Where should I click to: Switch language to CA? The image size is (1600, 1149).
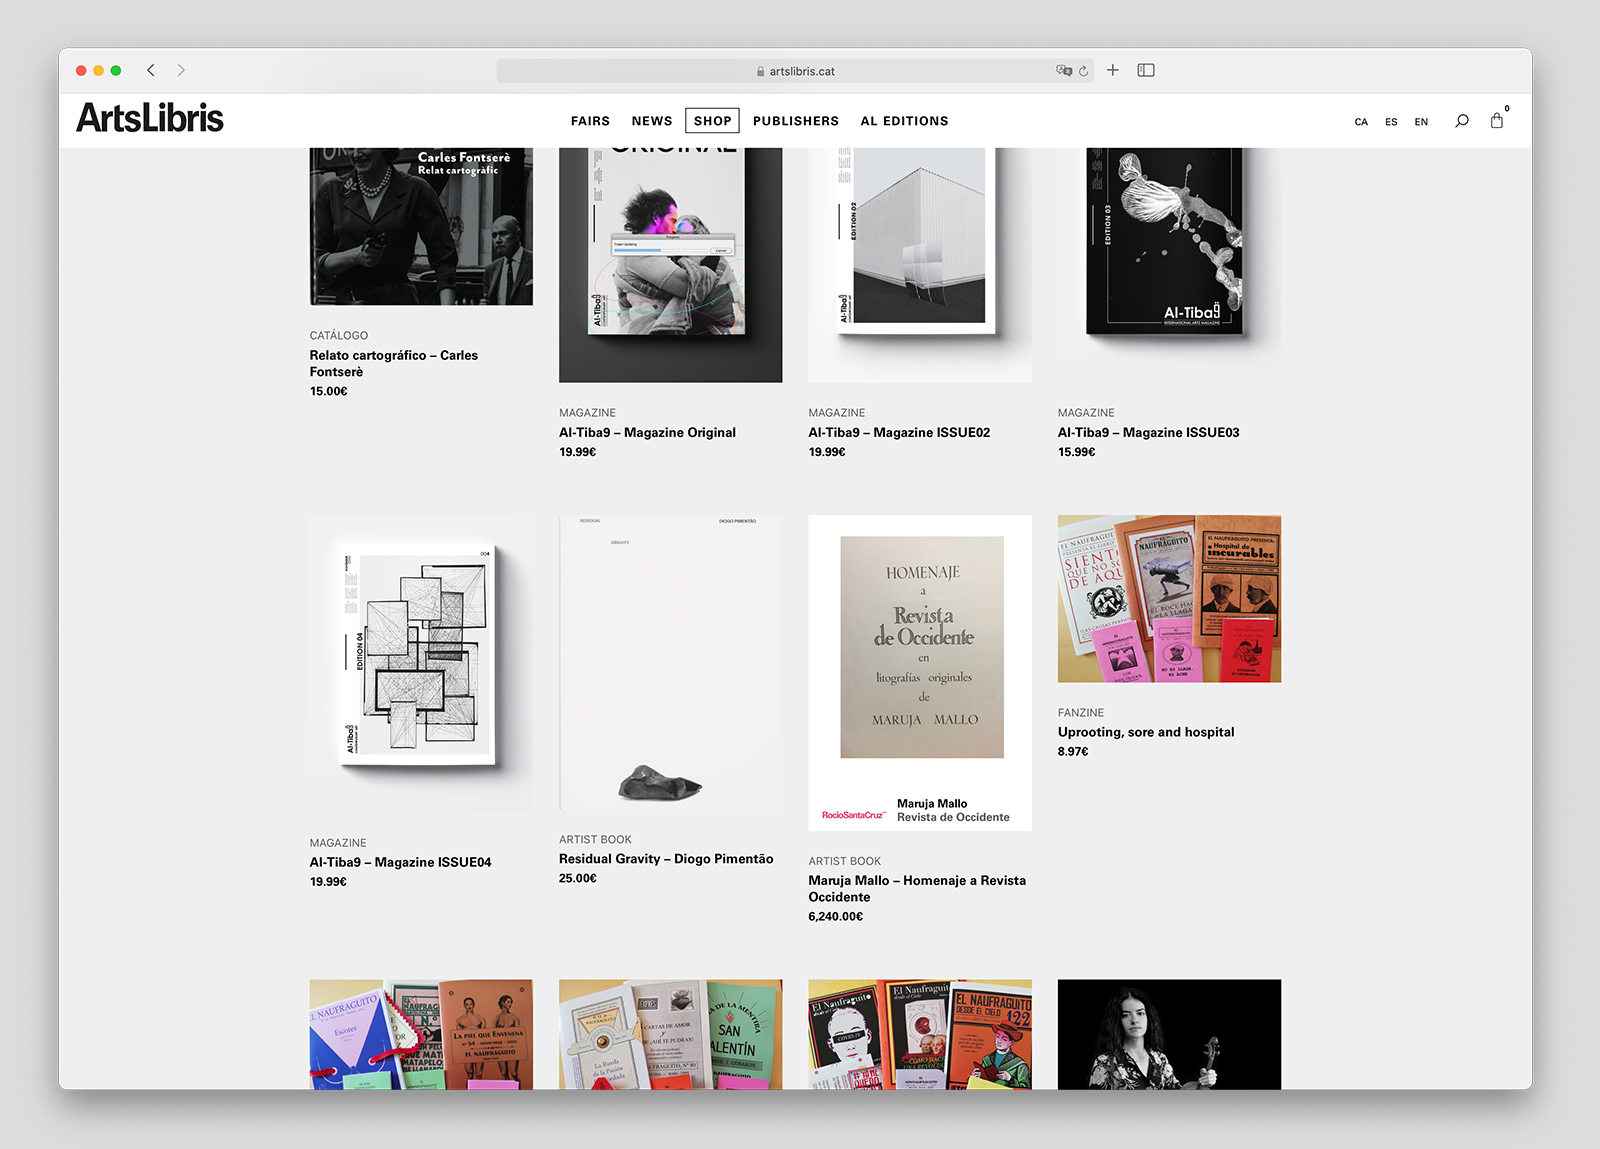[1361, 122]
